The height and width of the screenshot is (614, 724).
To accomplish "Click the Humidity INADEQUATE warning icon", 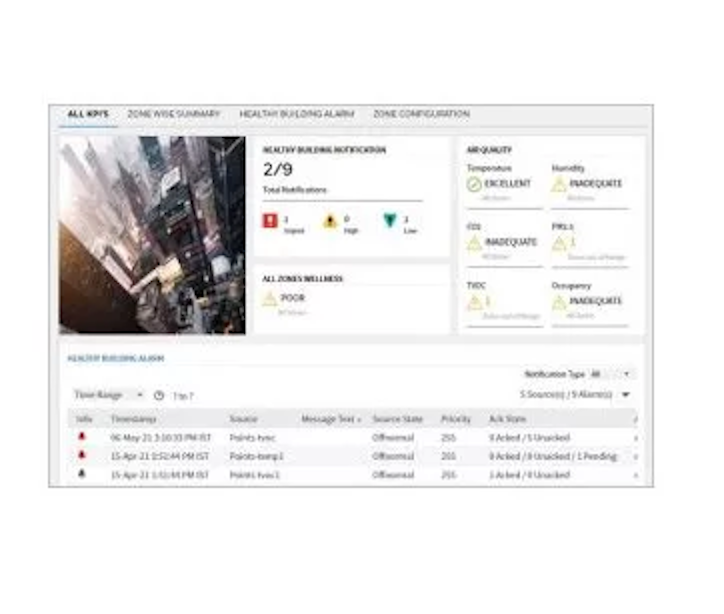I will [x=559, y=184].
